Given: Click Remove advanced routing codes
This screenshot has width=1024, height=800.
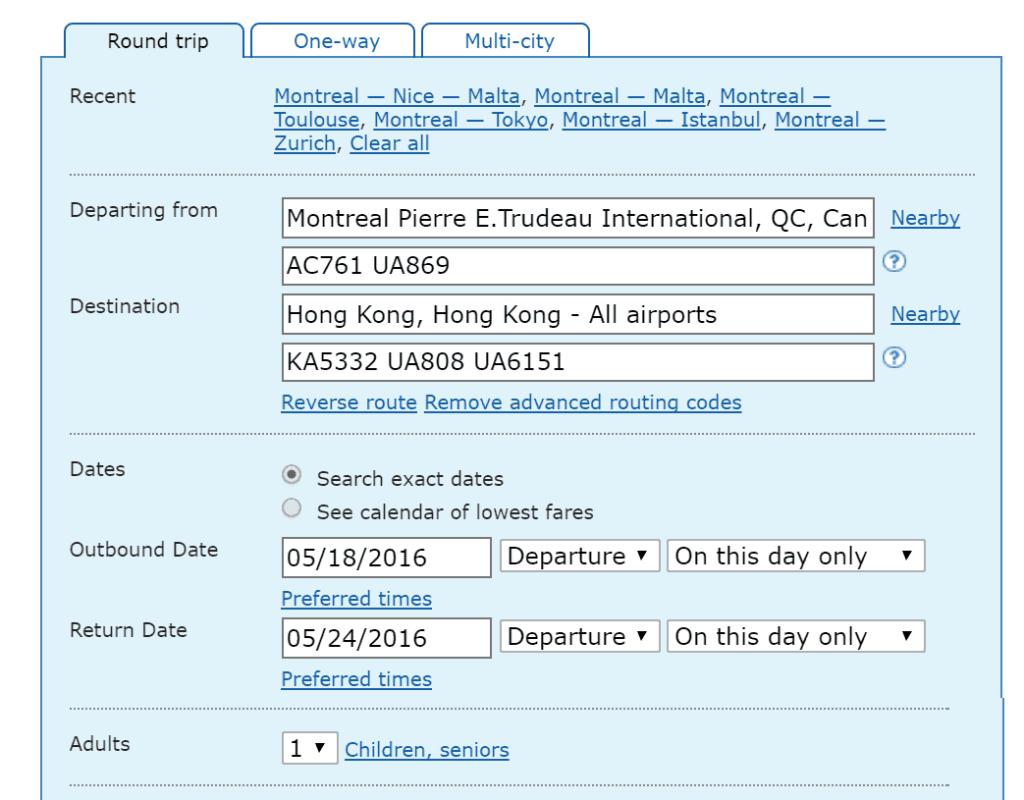Looking at the screenshot, I should pyautogui.click(x=581, y=402).
